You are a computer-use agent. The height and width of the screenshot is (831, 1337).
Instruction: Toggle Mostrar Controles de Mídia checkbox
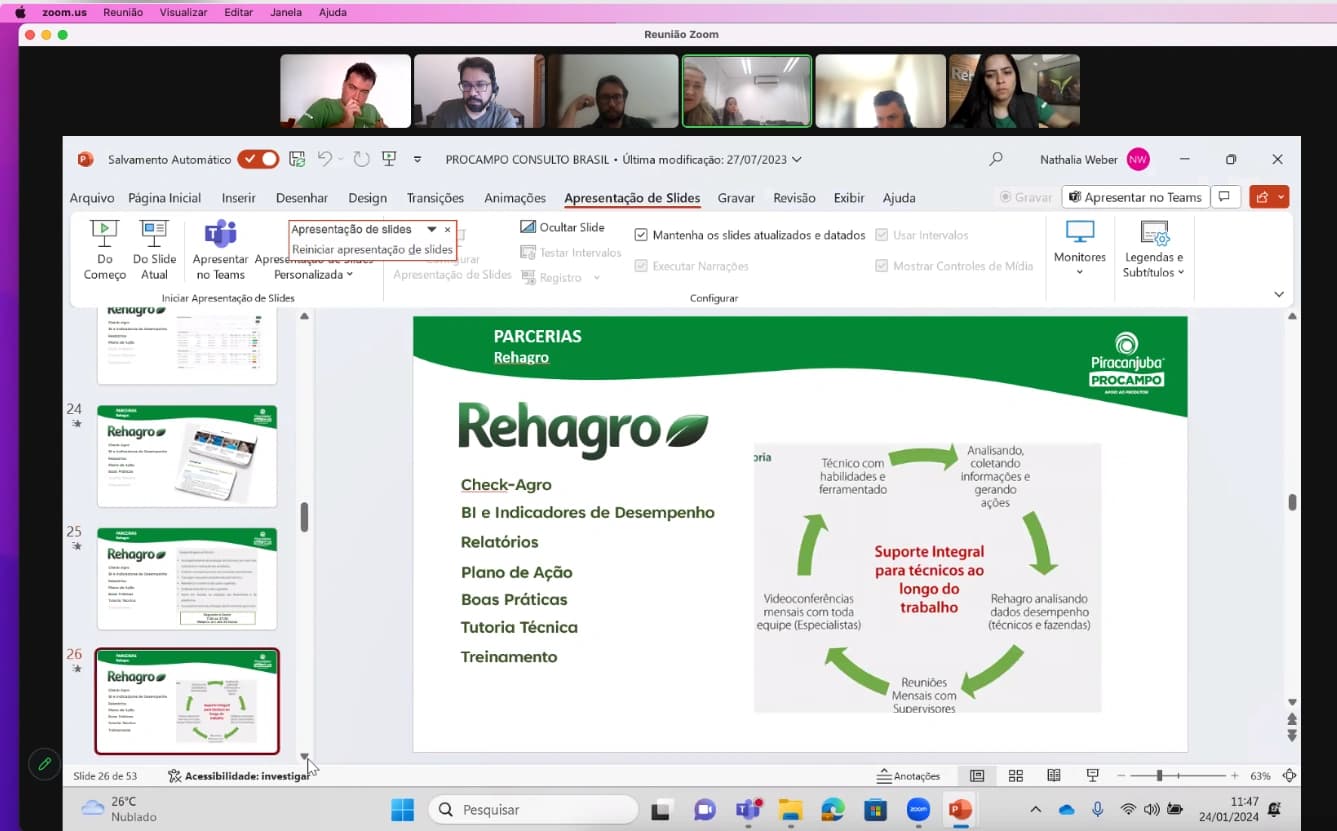(882, 266)
